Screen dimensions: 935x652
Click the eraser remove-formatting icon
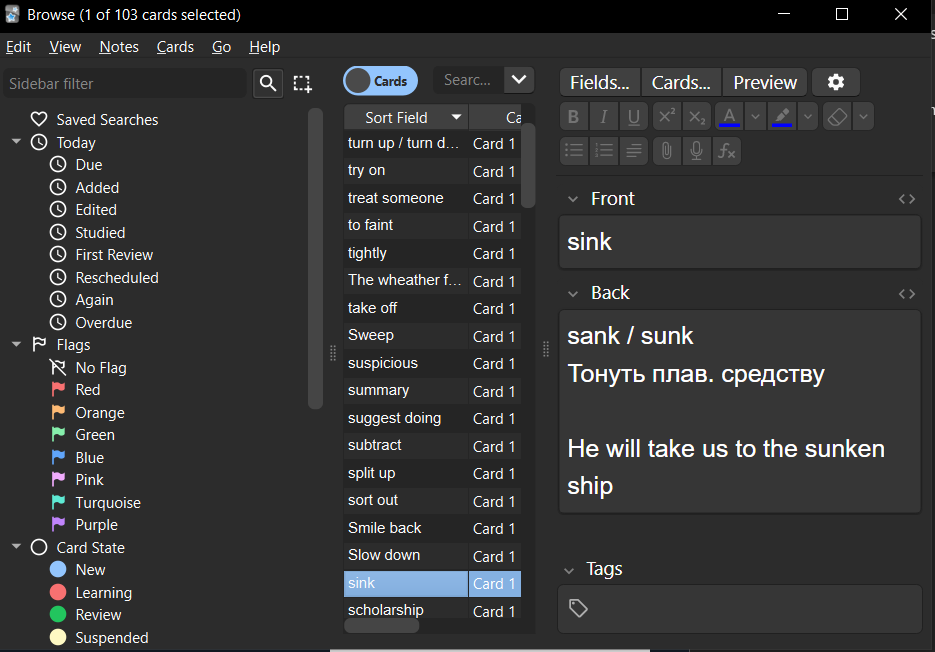tap(838, 117)
